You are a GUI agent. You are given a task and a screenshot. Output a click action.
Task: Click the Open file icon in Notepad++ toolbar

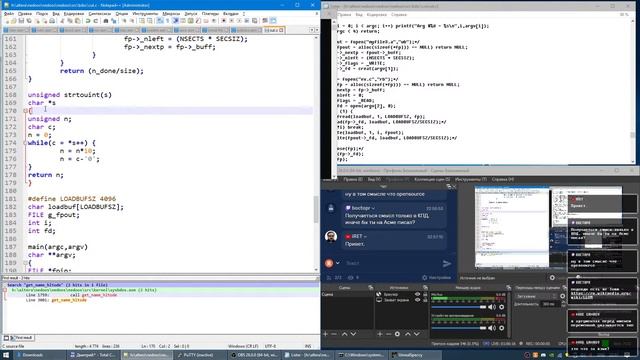(x=14, y=21)
